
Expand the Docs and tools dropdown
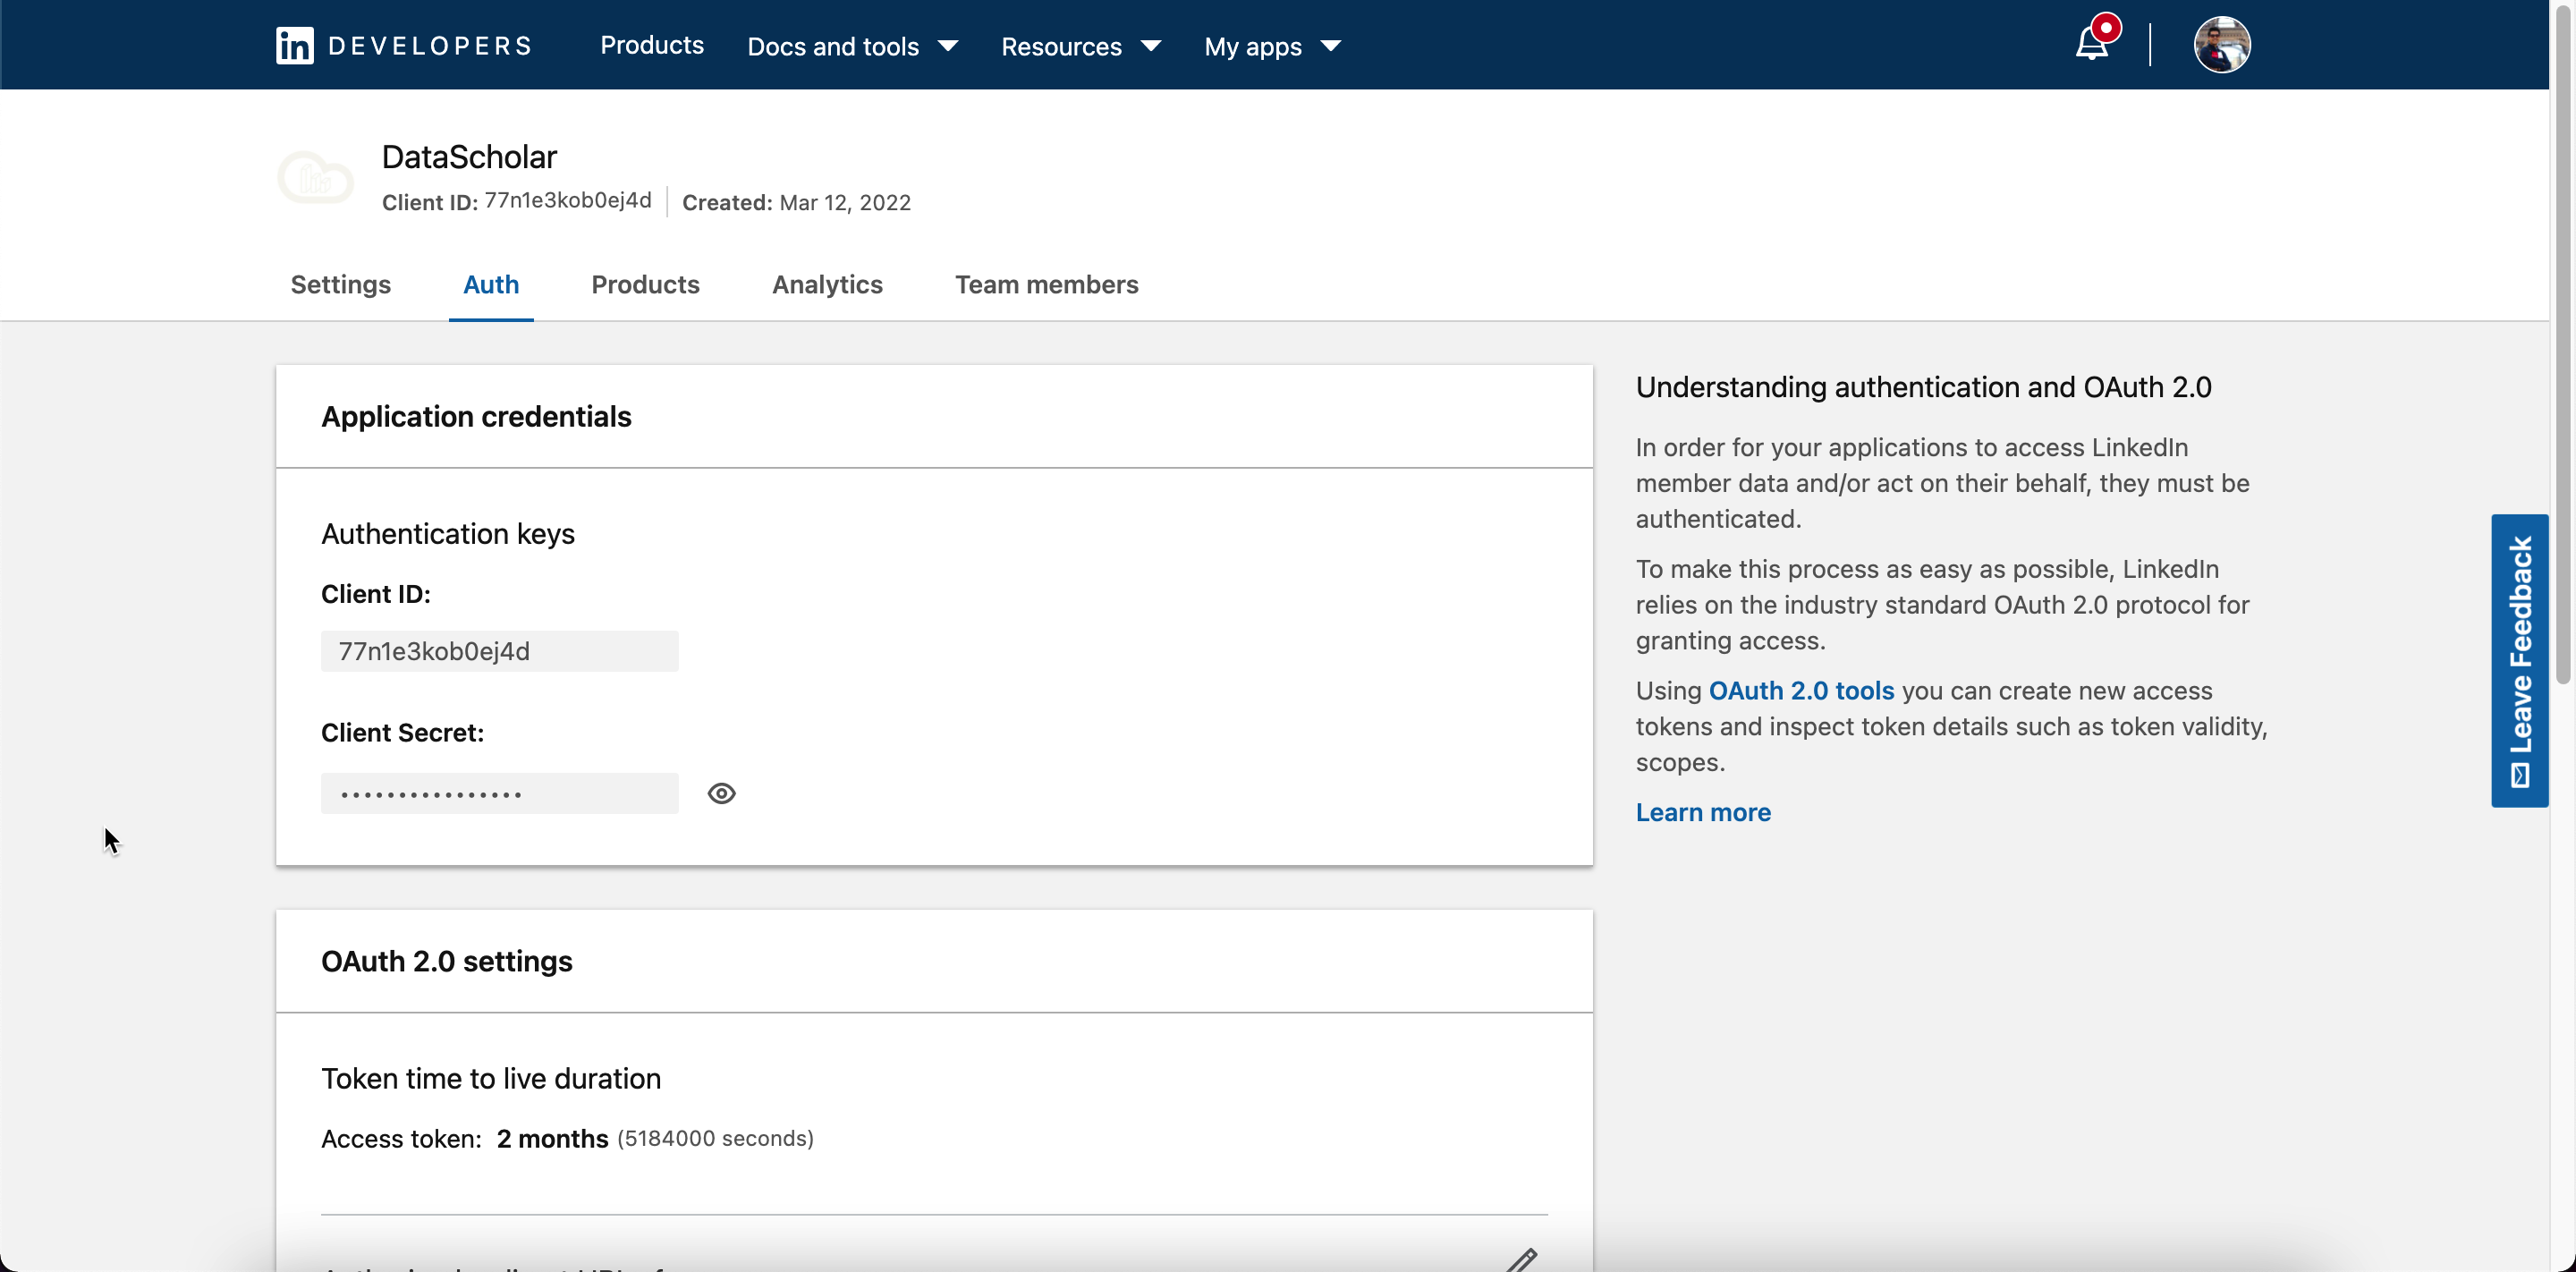pyautogui.click(x=852, y=46)
